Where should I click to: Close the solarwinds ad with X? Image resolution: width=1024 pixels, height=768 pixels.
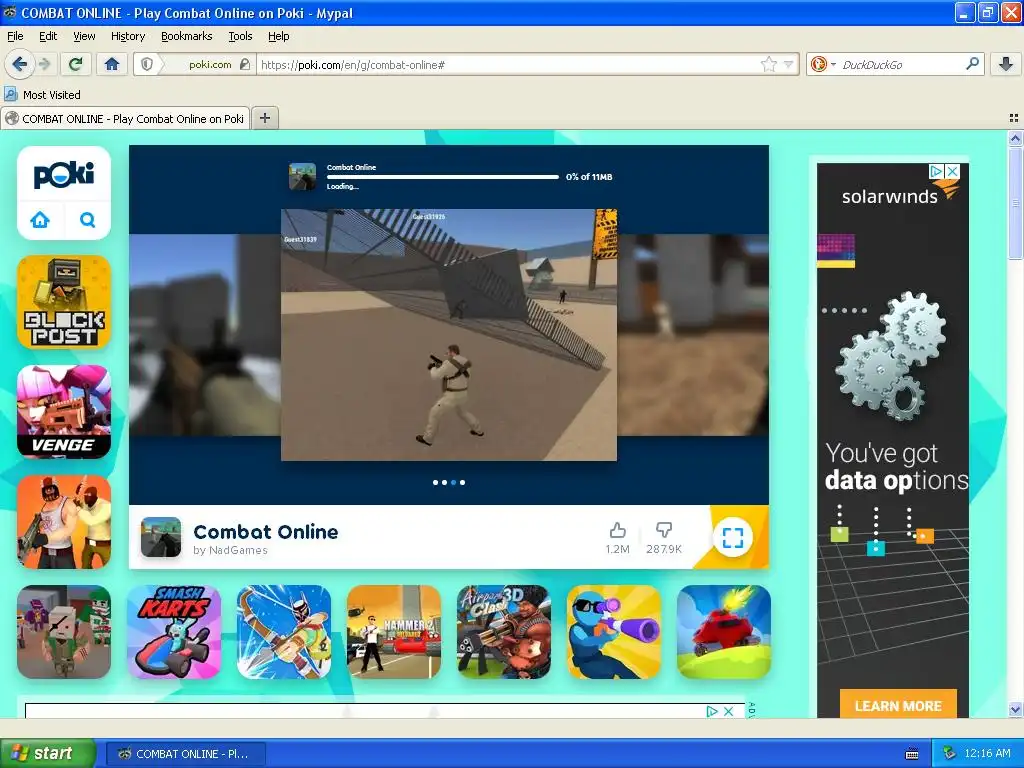pyautogui.click(x=953, y=171)
